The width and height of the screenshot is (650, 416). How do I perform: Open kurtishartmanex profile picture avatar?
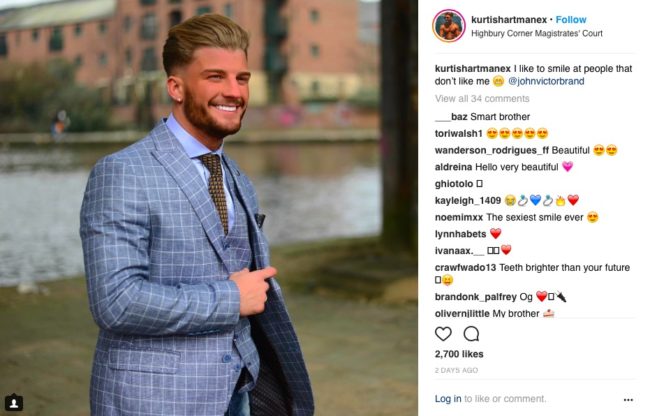pos(449,26)
